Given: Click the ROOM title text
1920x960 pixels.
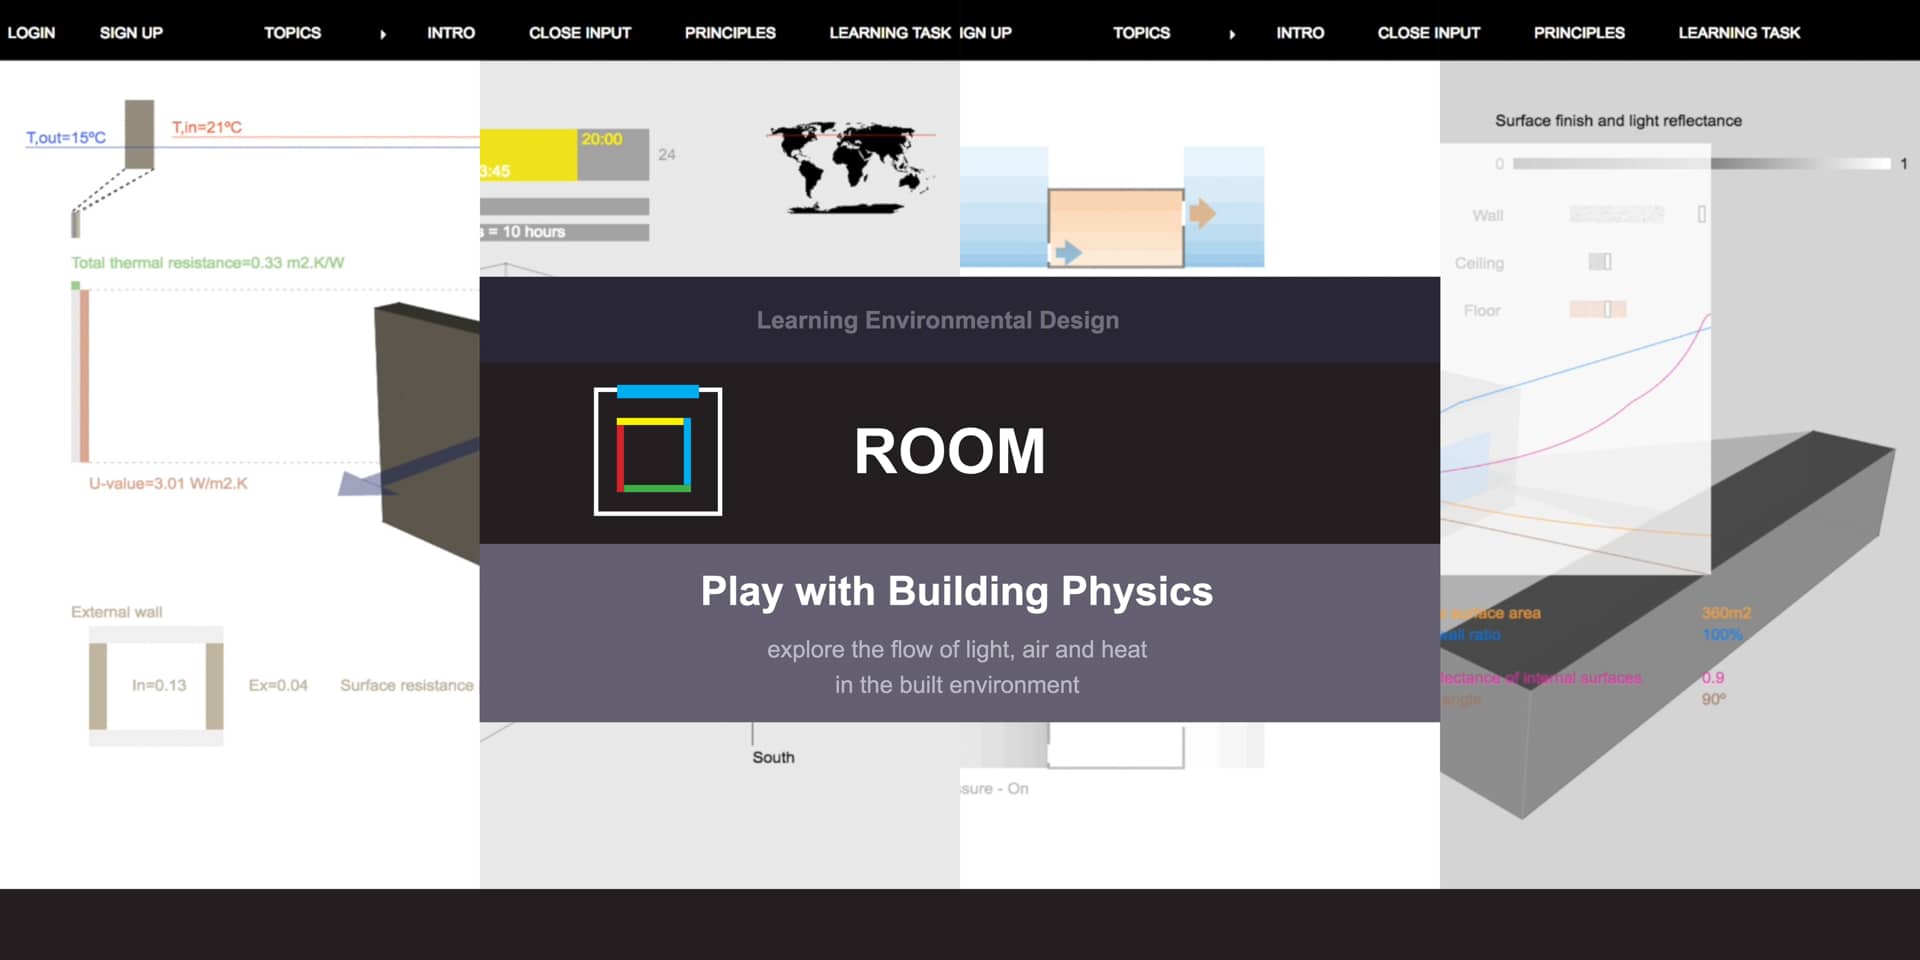Looking at the screenshot, I should pos(949,451).
